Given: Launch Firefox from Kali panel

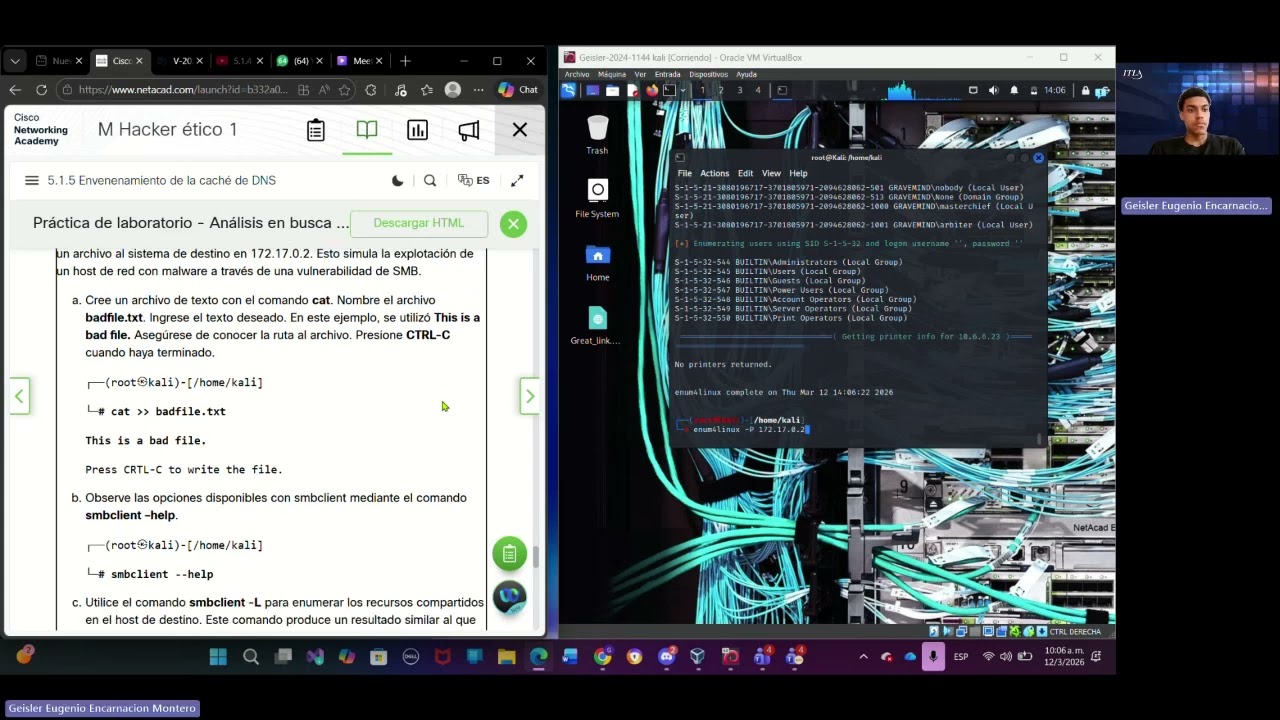Looking at the screenshot, I should 652,90.
